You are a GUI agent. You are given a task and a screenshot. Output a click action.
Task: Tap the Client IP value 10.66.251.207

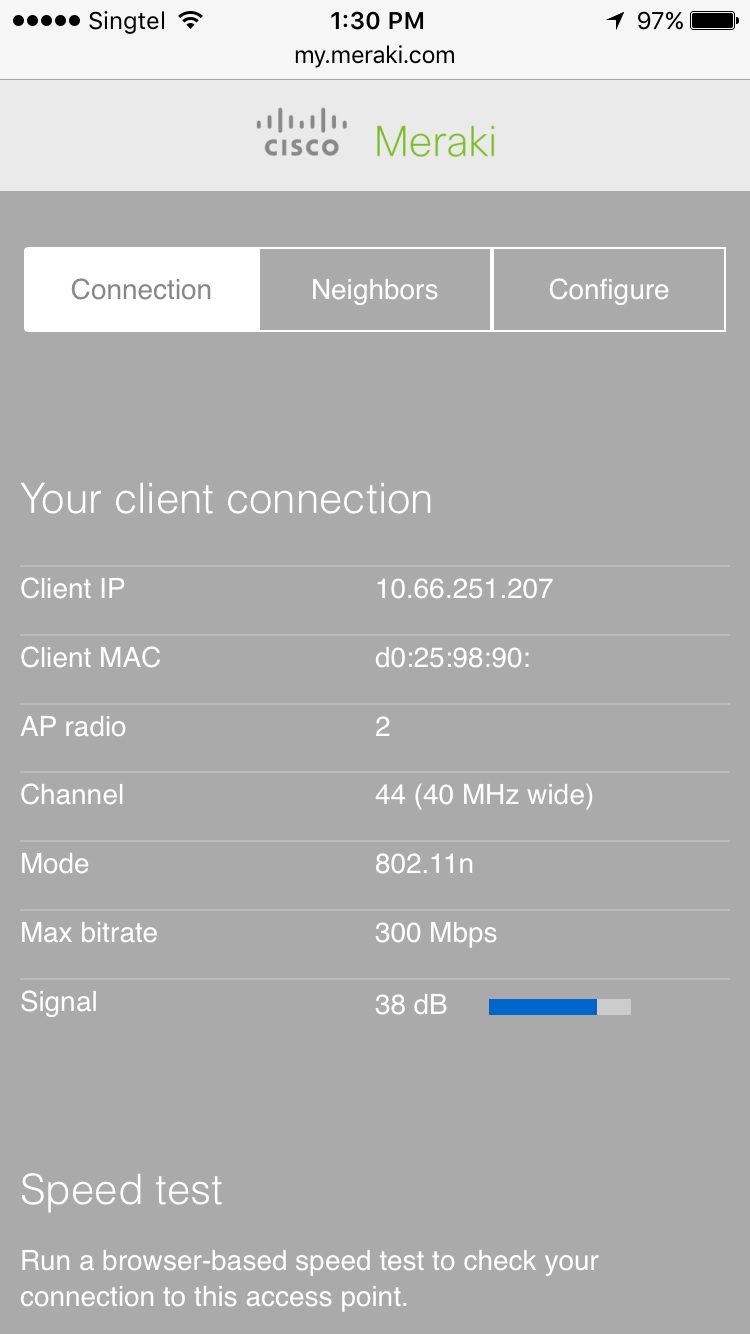point(464,588)
